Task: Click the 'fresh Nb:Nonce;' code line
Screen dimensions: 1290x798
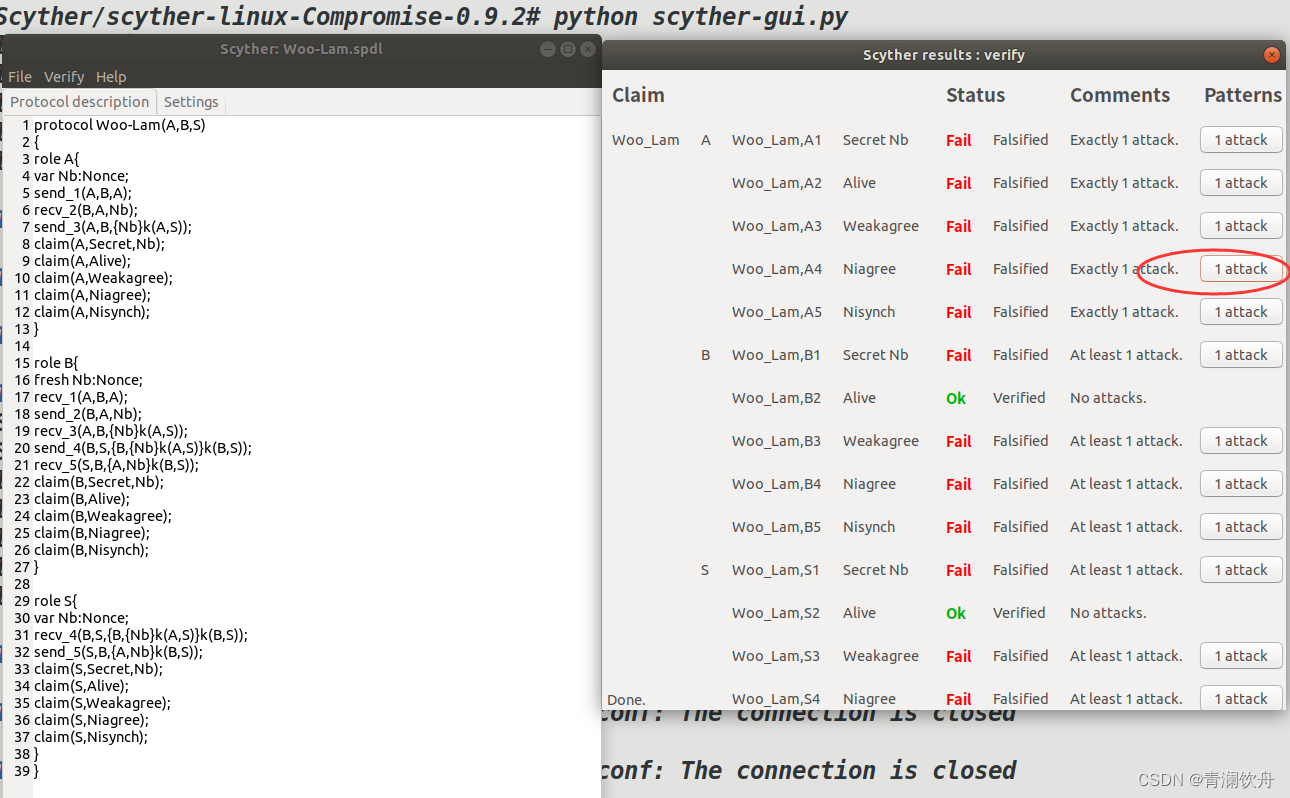Action: (x=88, y=380)
